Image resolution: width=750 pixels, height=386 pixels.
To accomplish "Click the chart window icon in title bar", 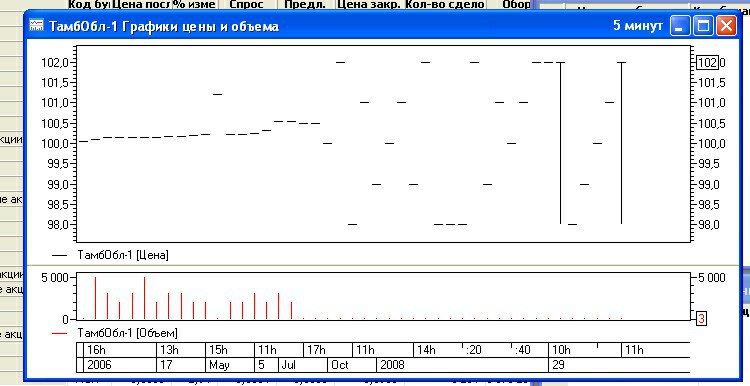I will click(x=36, y=26).
